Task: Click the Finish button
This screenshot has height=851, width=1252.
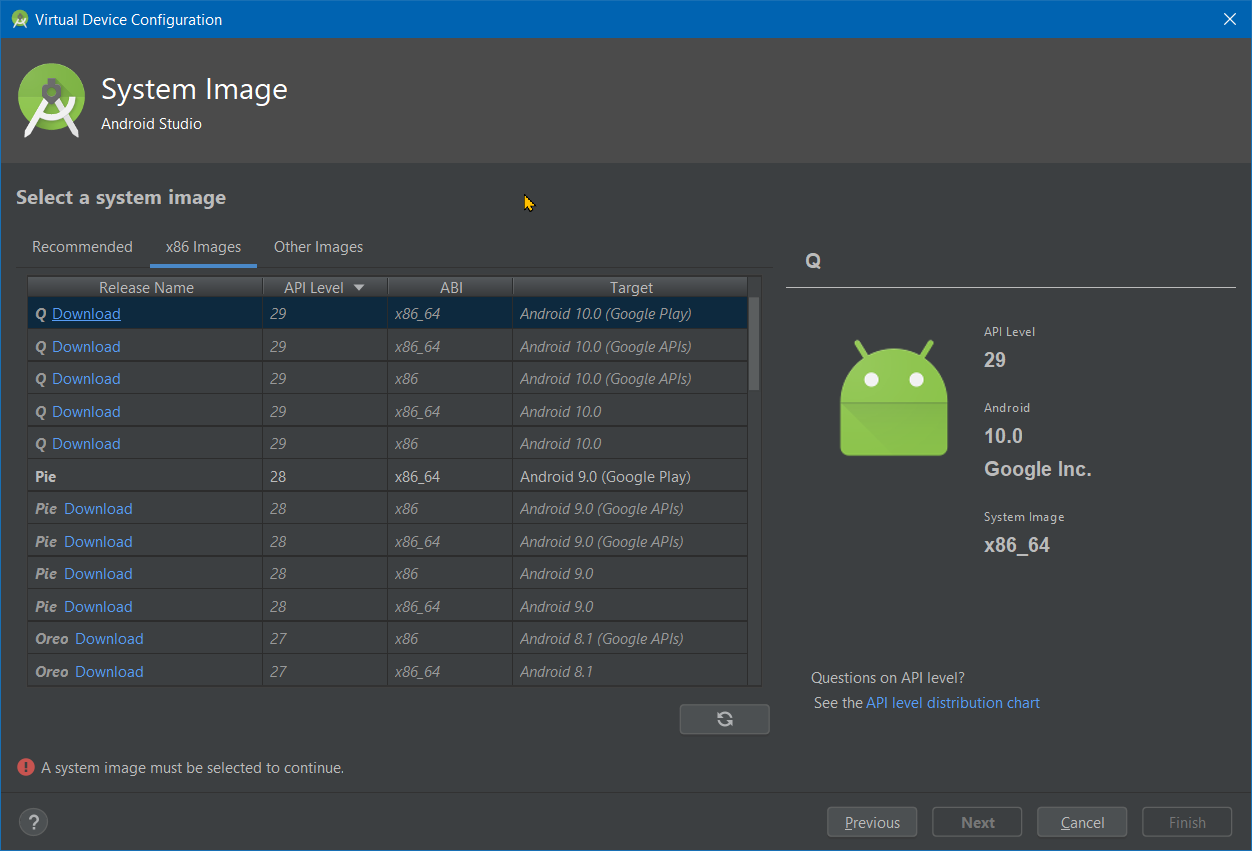Action: 1187,822
